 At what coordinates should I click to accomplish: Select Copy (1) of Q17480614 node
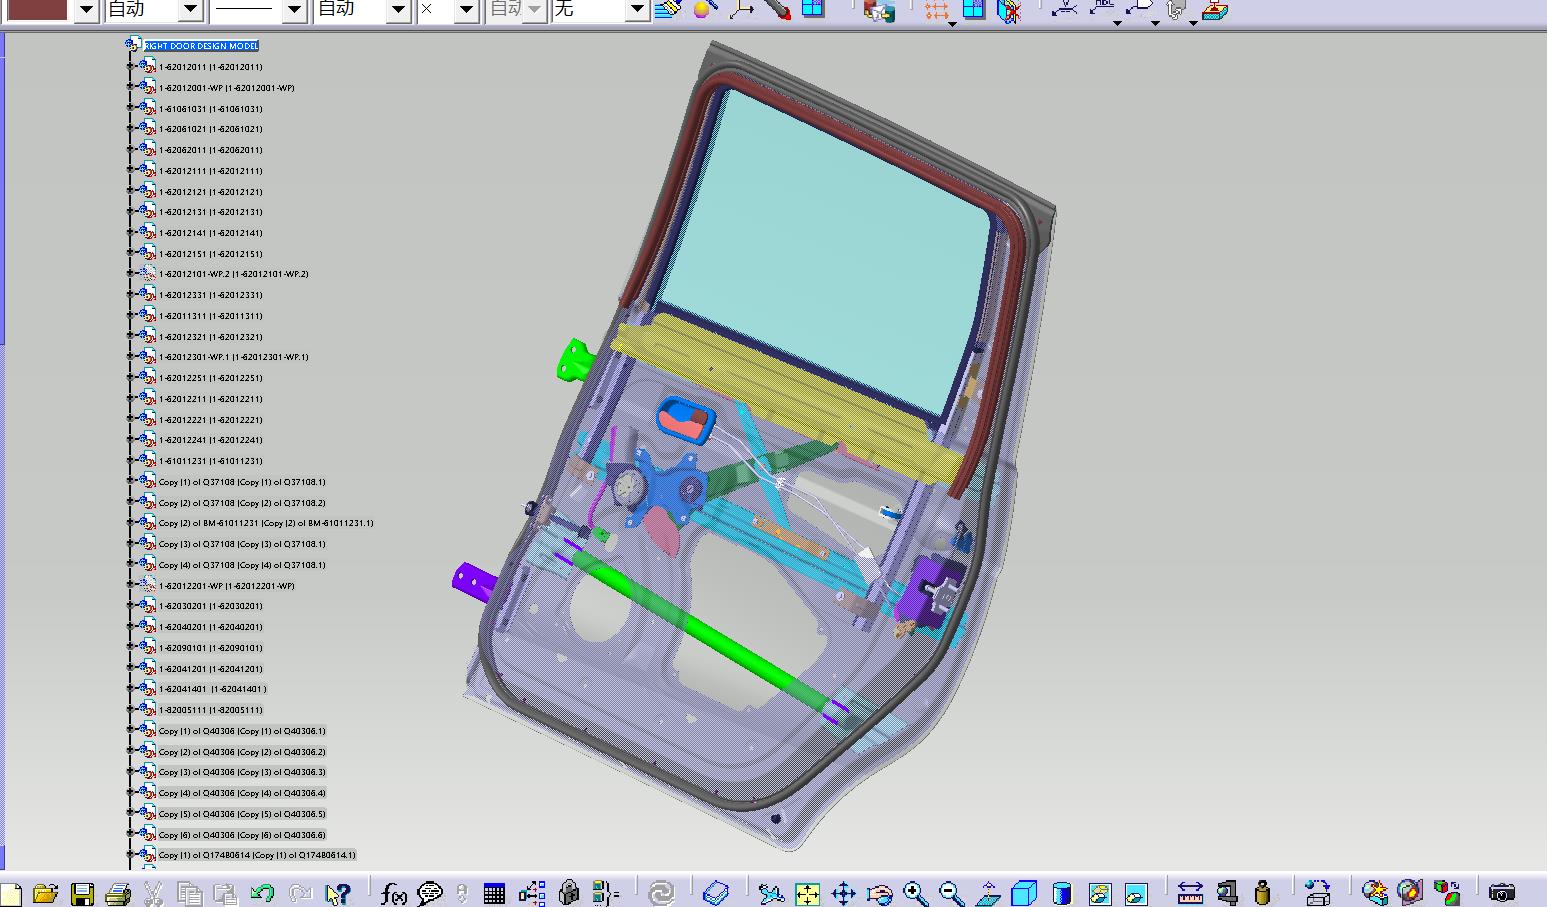point(257,855)
